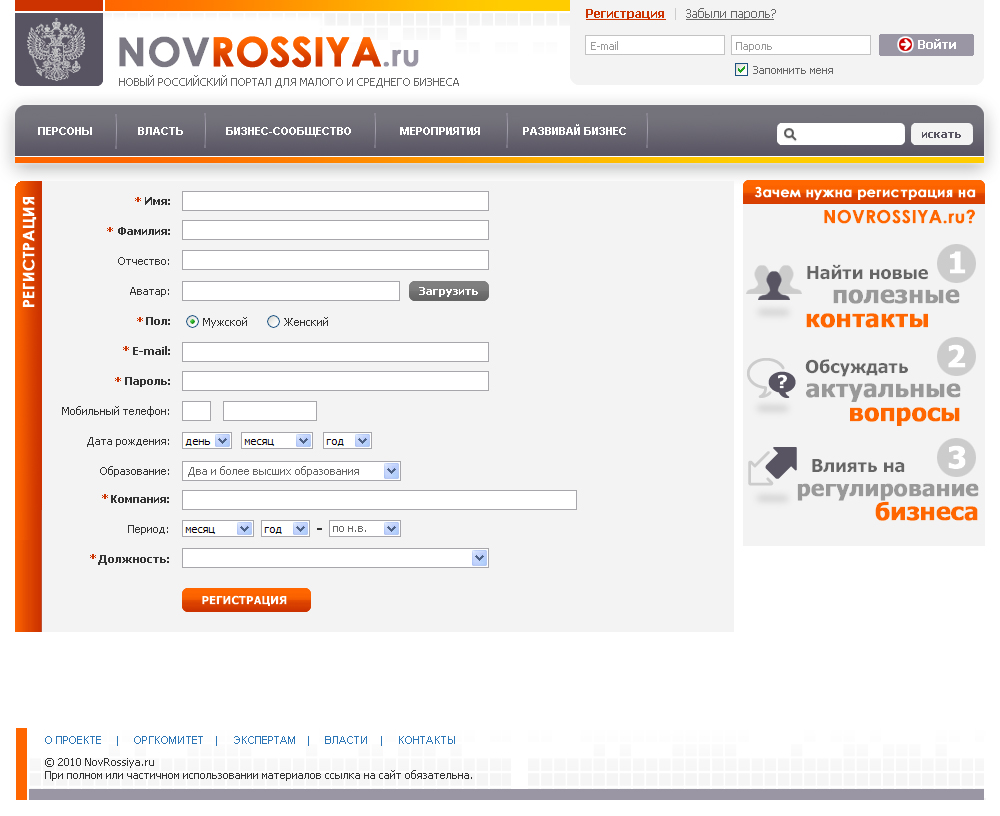Open the birth 'год' dropdown
Viewport: 1000px width, 816px height.
click(x=347, y=441)
